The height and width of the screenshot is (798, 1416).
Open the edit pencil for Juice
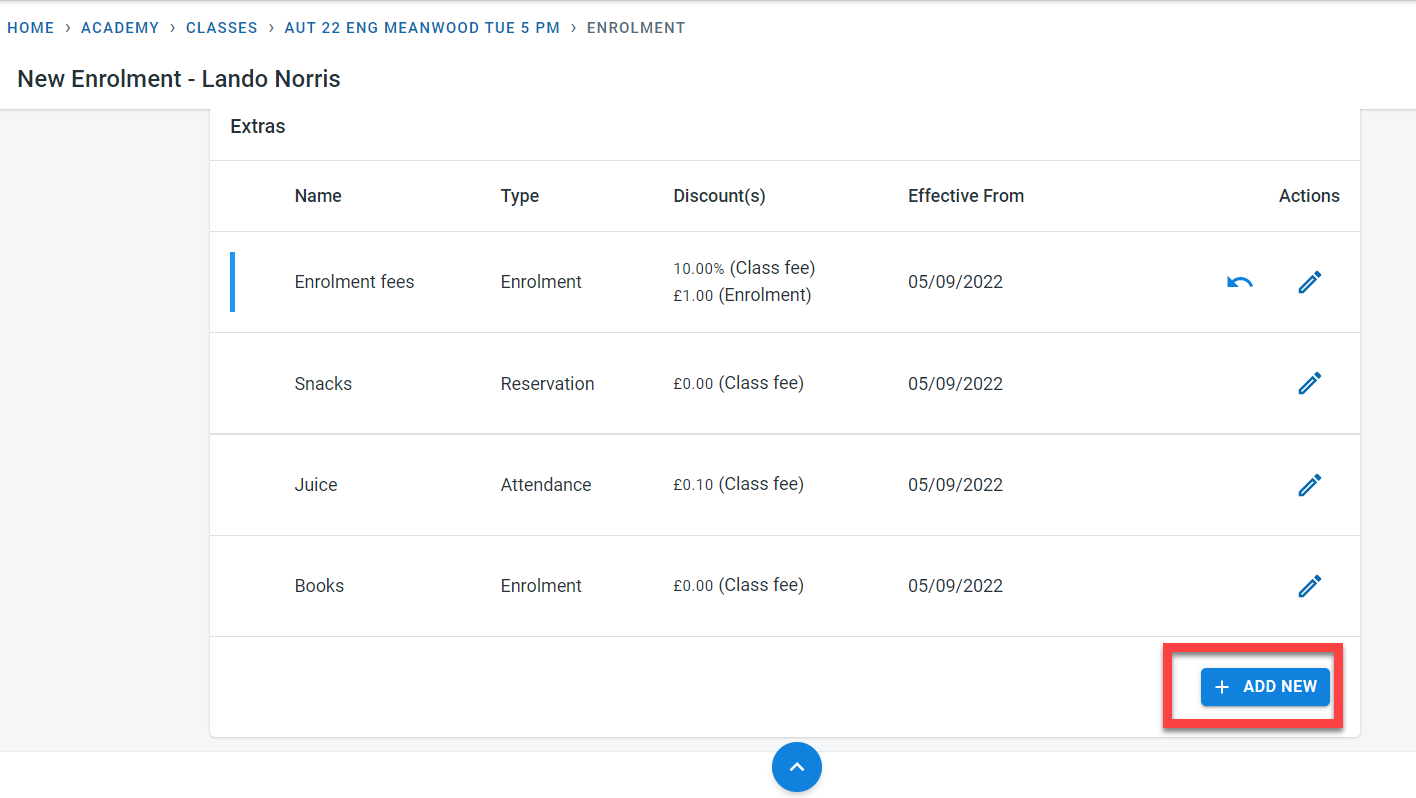pos(1309,485)
